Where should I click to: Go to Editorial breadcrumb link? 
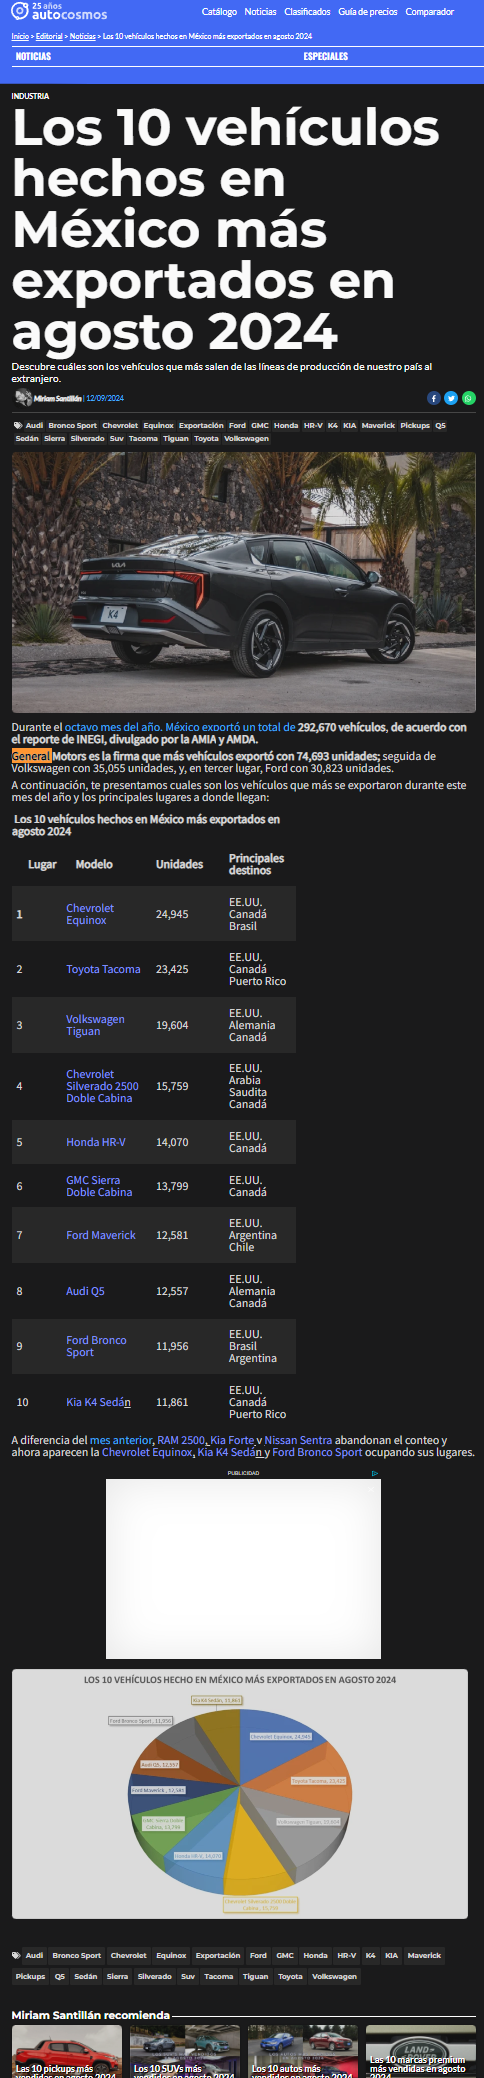coord(49,36)
